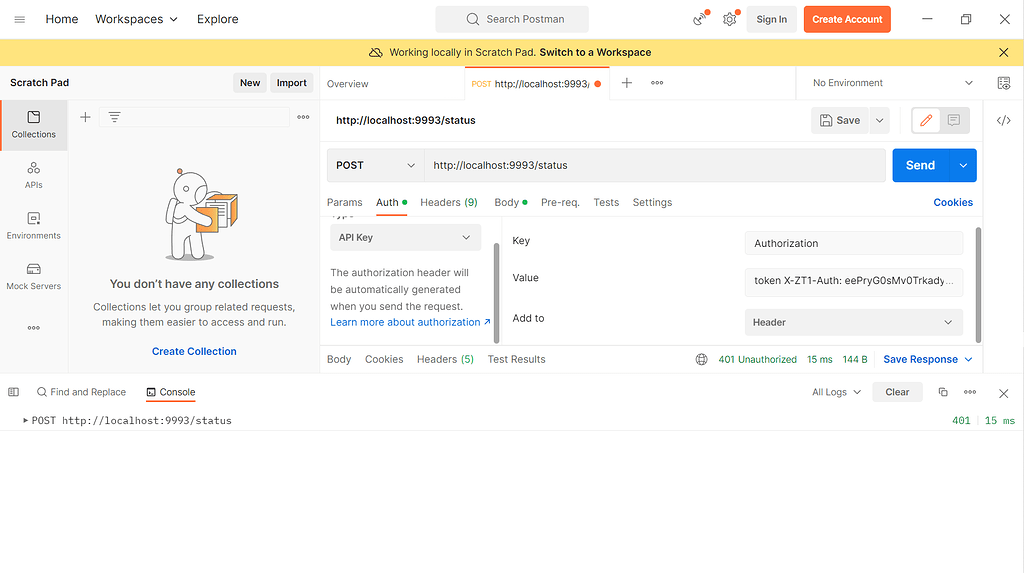Open the No Environment selector
1024x573 pixels.
892,83
